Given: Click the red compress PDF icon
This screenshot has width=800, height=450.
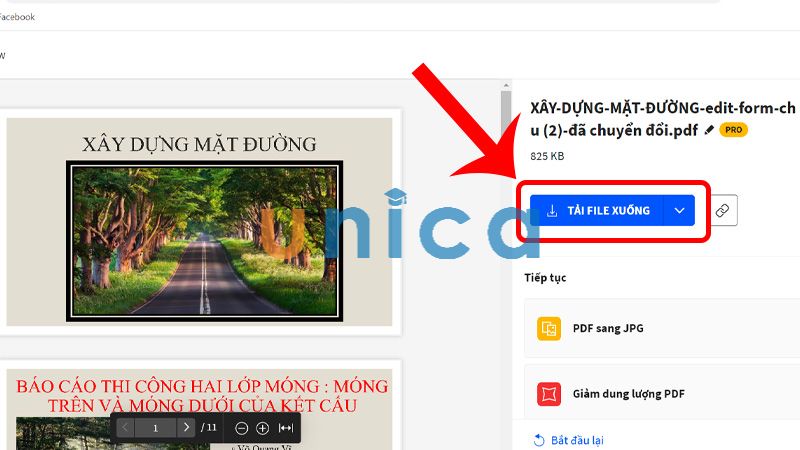Looking at the screenshot, I should coord(549,394).
